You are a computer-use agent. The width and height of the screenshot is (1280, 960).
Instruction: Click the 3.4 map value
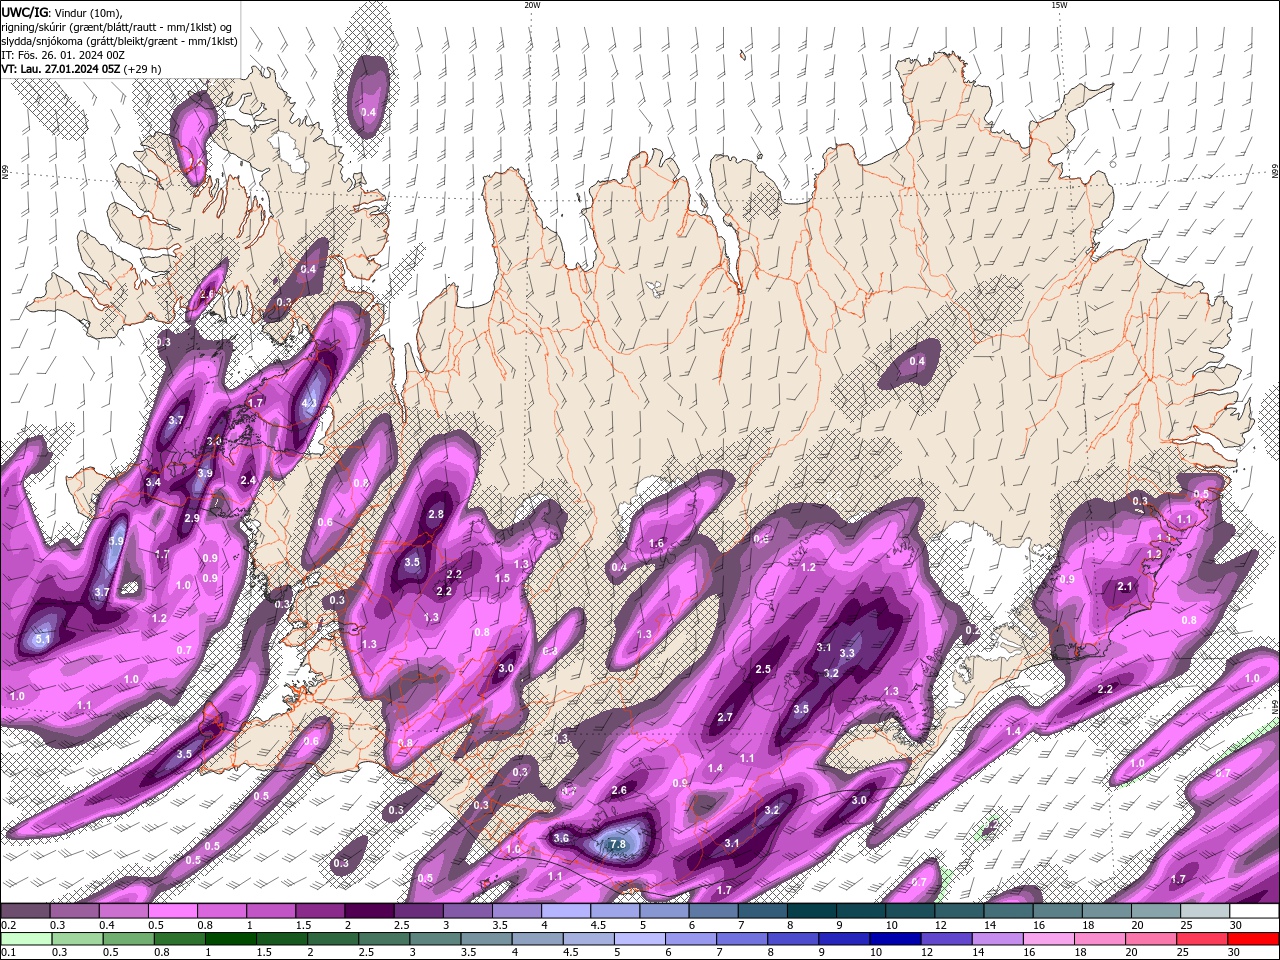pos(153,482)
